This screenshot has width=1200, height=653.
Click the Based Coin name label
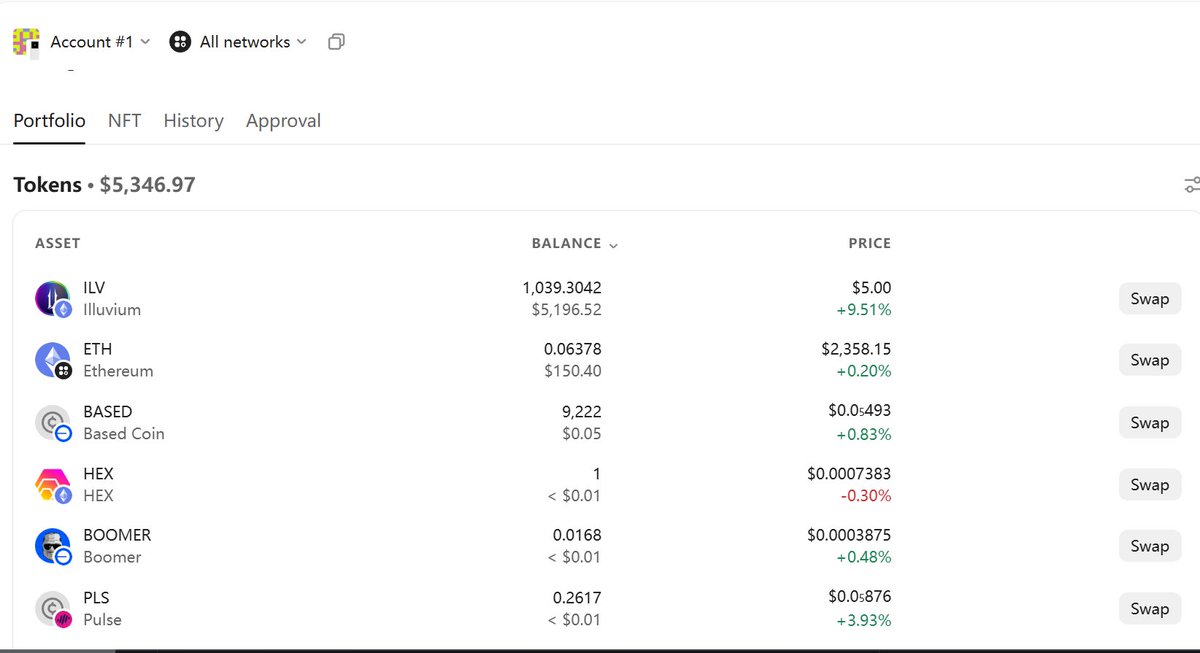pos(124,434)
